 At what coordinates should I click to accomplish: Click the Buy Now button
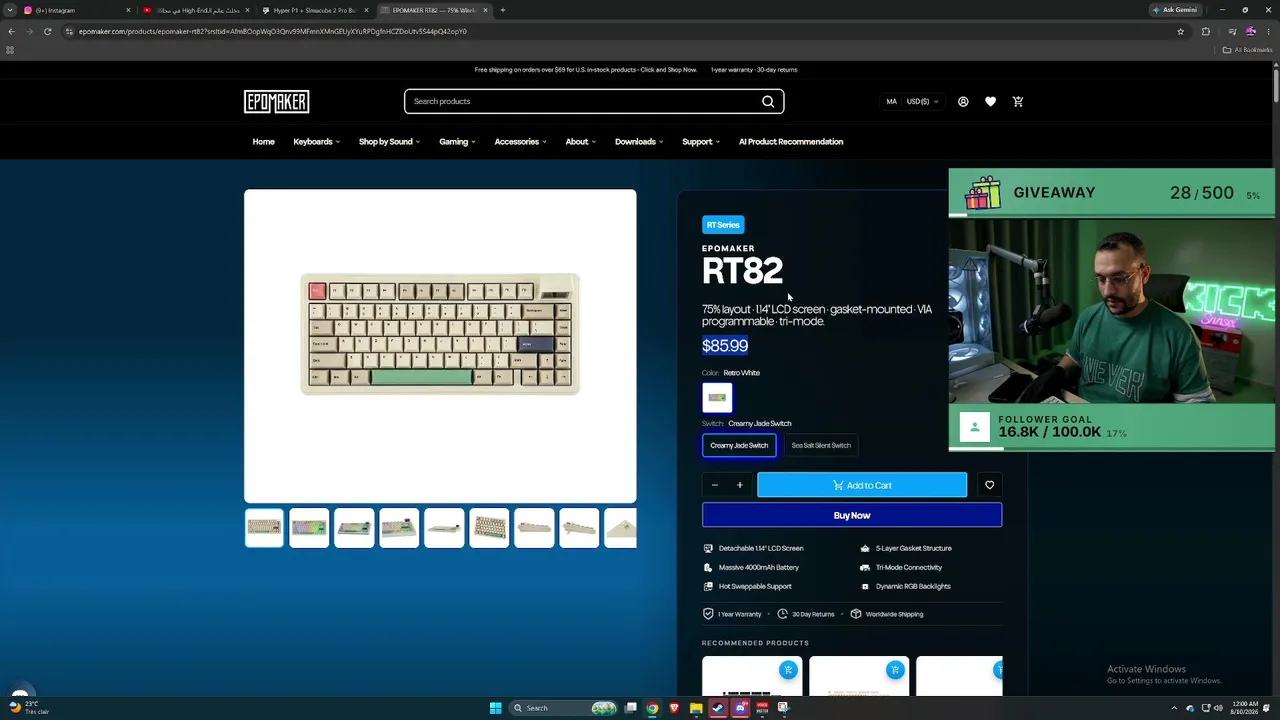[x=852, y=515]
